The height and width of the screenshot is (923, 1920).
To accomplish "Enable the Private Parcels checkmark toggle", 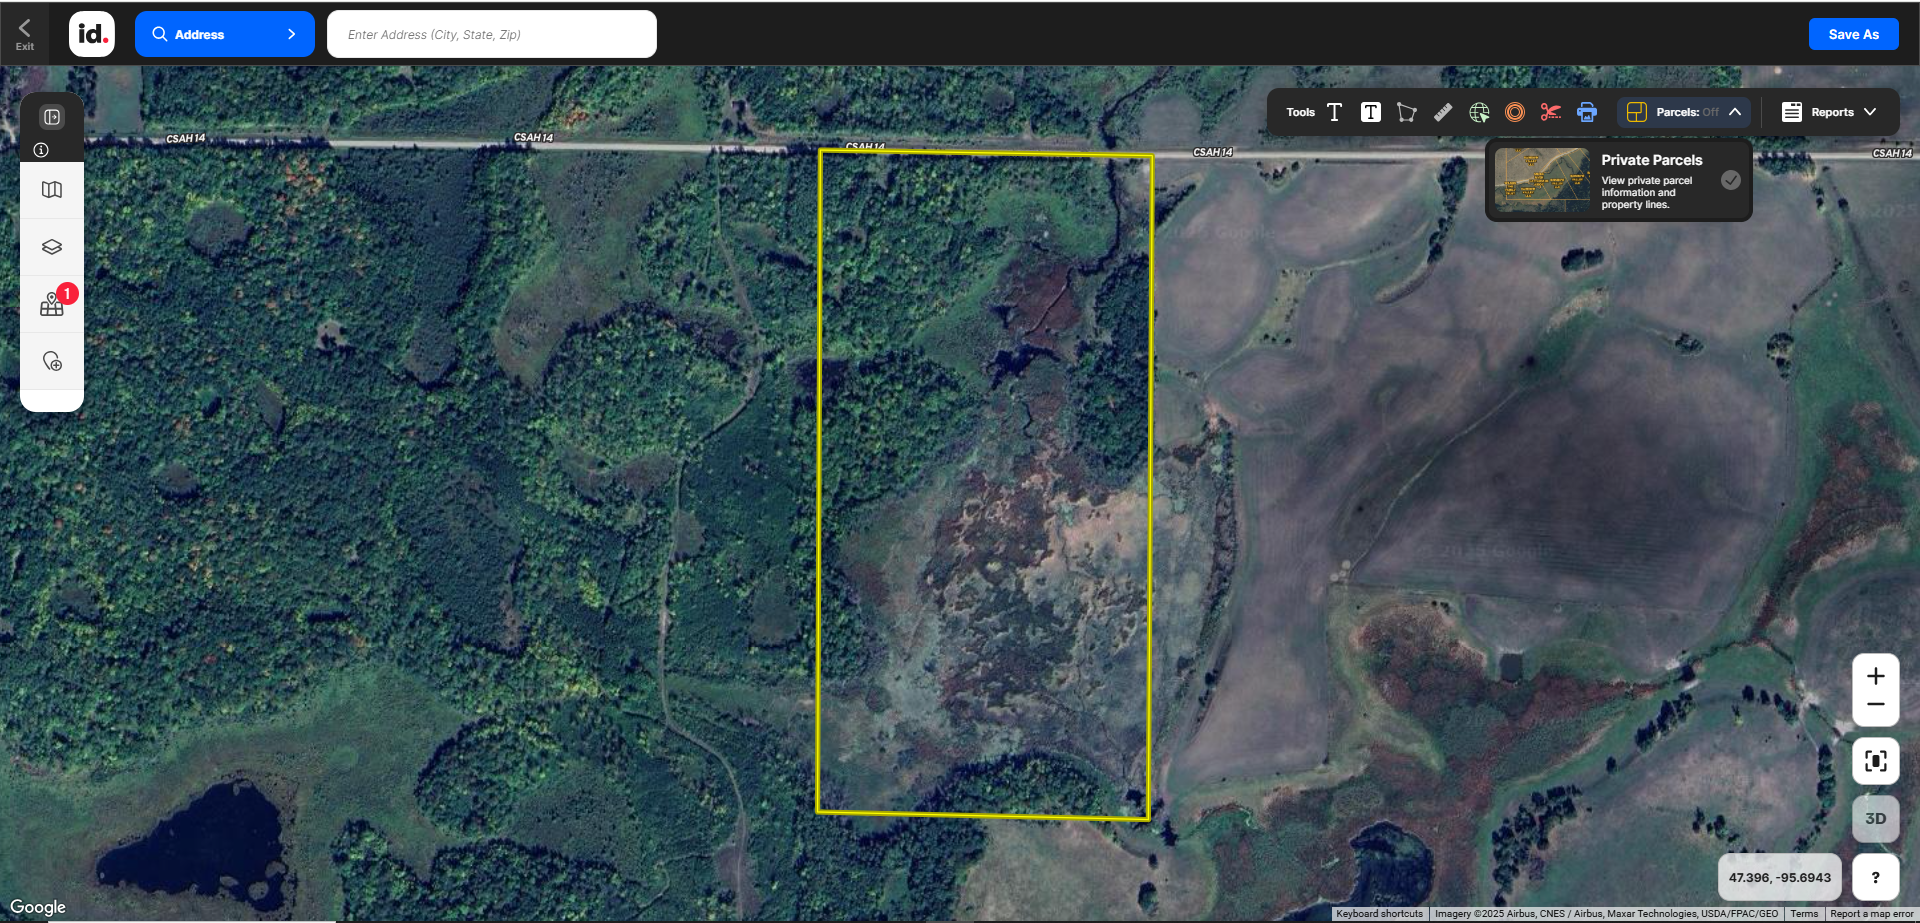I will (1731, 180).
